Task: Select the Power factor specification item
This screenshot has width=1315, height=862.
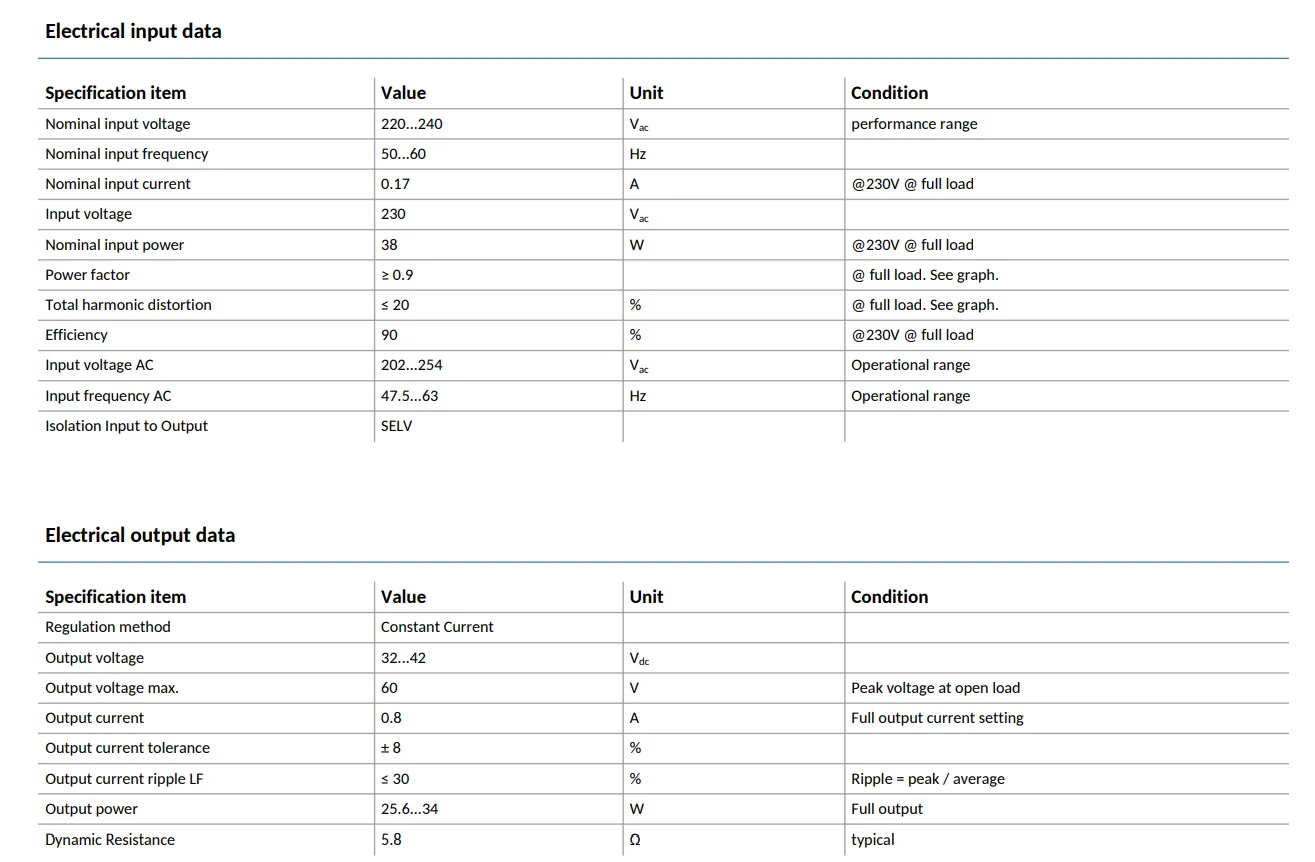Action: tap(87, 274)
